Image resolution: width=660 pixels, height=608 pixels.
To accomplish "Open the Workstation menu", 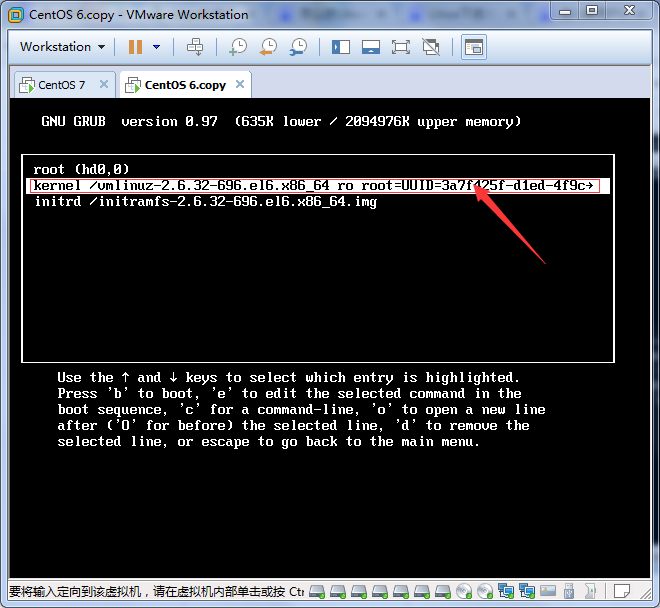I will click(x=62, y=47).
